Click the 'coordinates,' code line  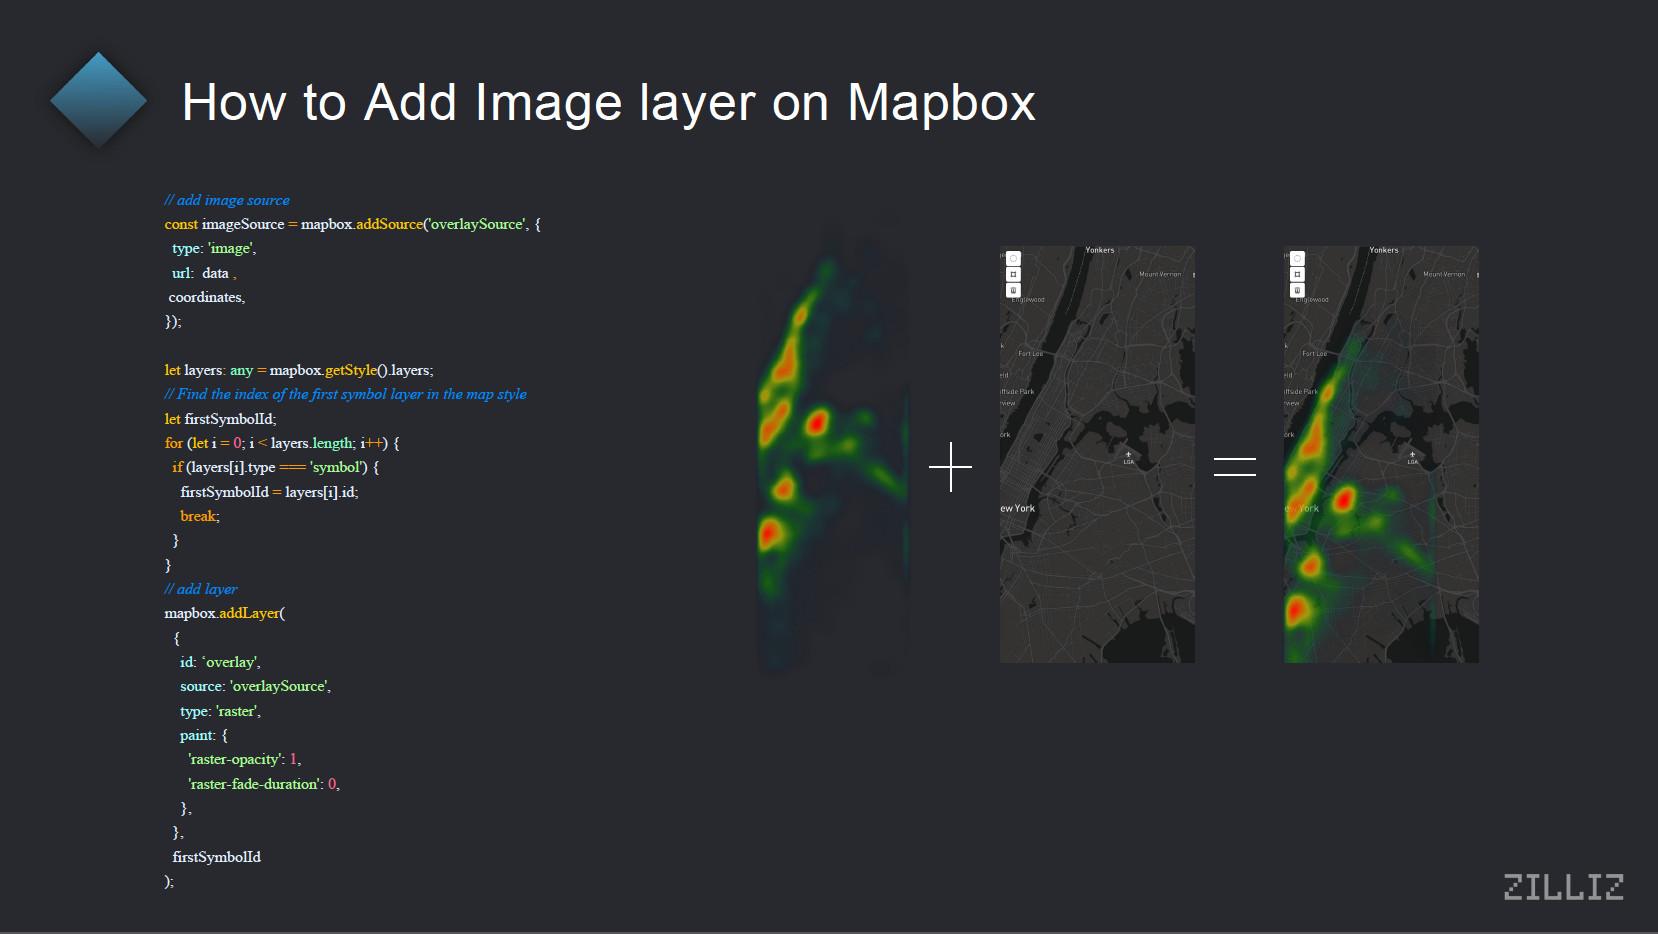(x=207, y=297)
